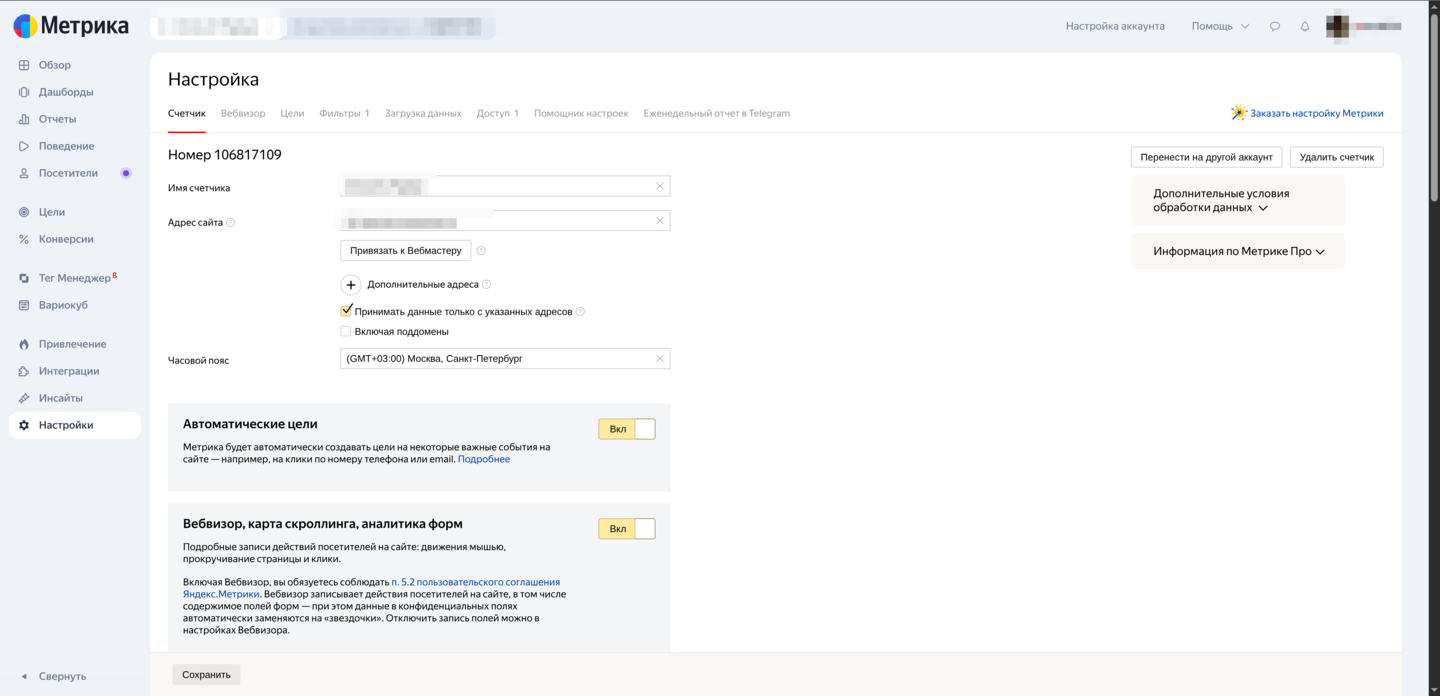Image resolution: width=1440 pixels, height=696 pixels.
Task: Open the Помощь dropdown menu
Action: [x=1220, y=26]
